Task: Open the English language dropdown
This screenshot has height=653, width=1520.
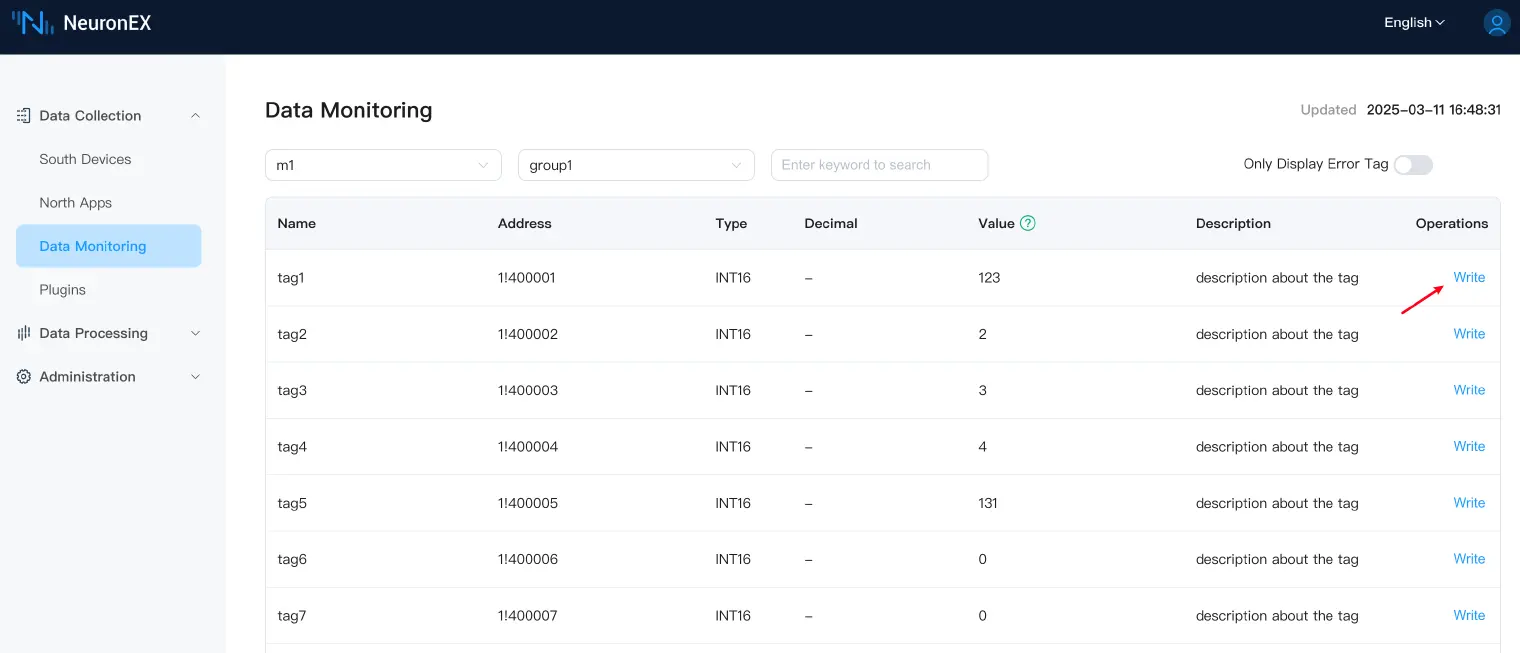Action: [x=1414, y=23]
